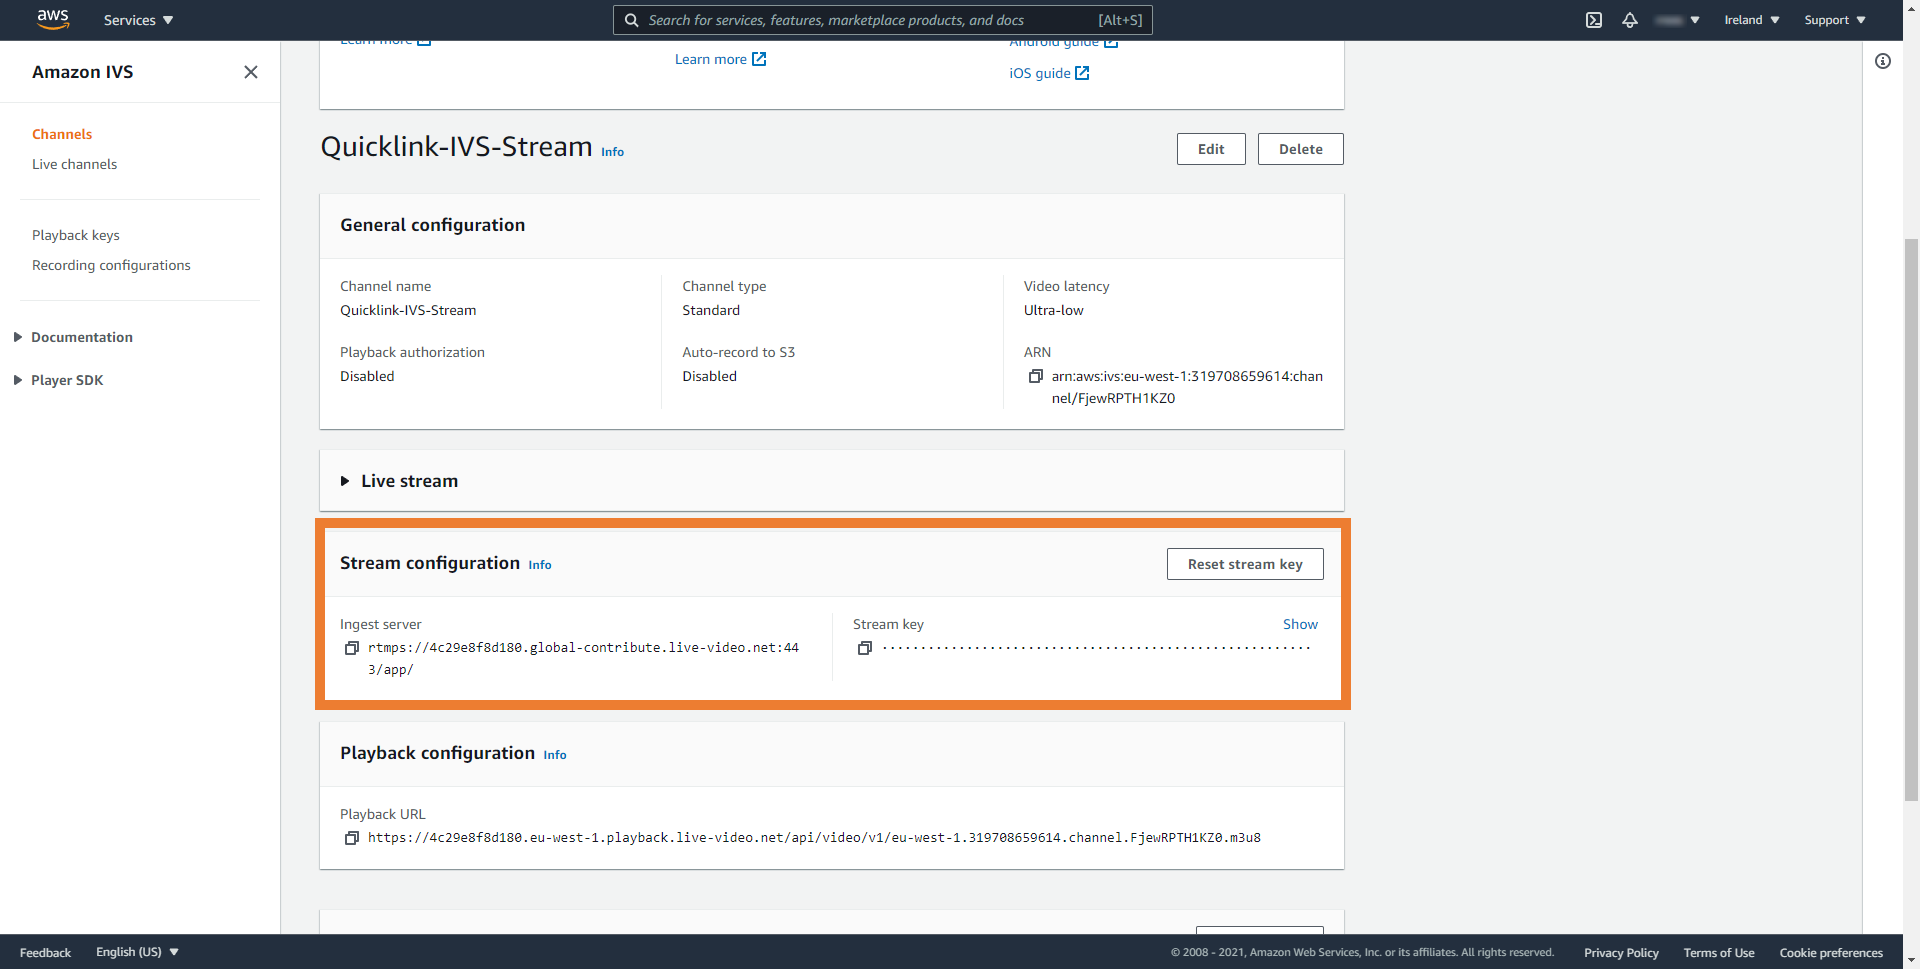Screen dimensions: 1920x969
Task: Go to Channels in the sidebar
Action: (62, 134)
